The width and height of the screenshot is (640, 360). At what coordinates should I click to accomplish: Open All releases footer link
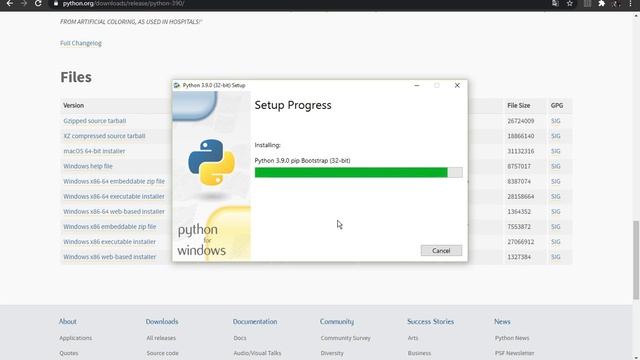coord(161,338)
